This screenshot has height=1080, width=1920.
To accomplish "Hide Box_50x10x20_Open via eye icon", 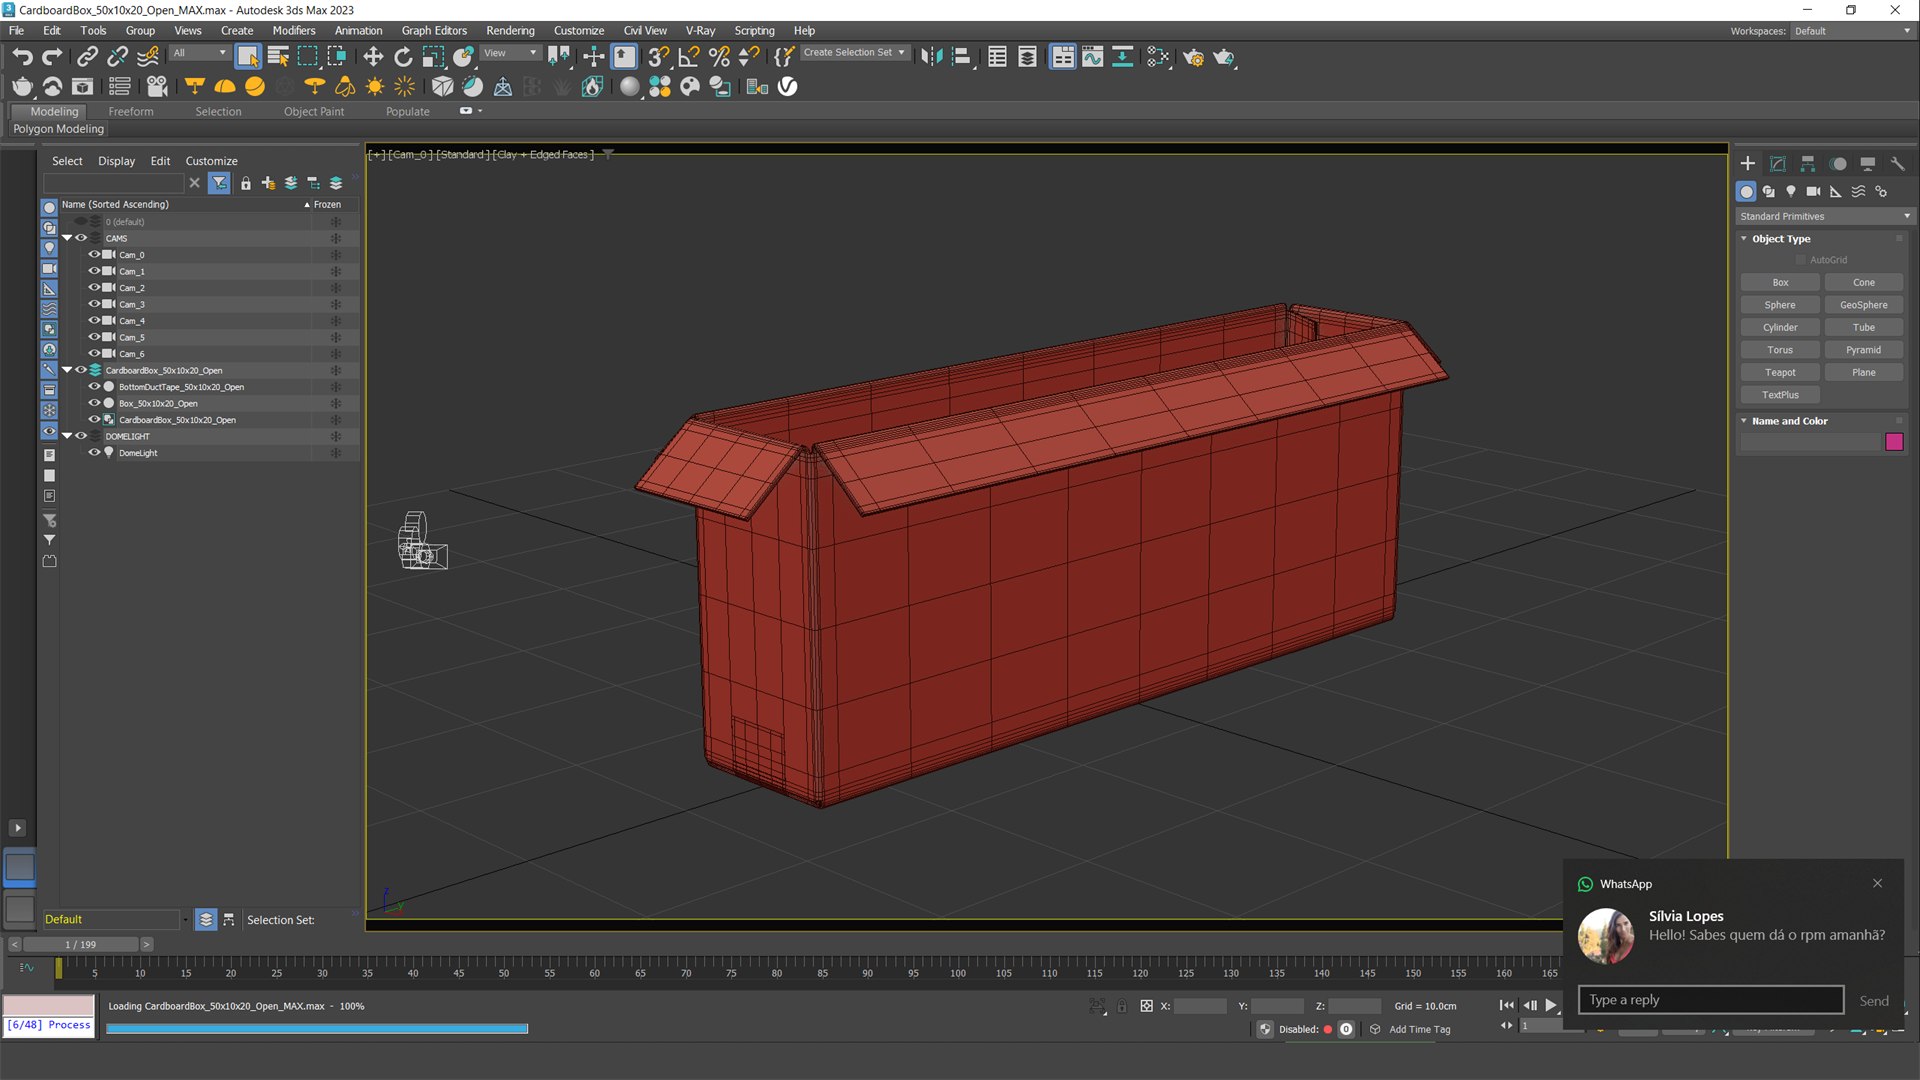I will click(94, 403).
